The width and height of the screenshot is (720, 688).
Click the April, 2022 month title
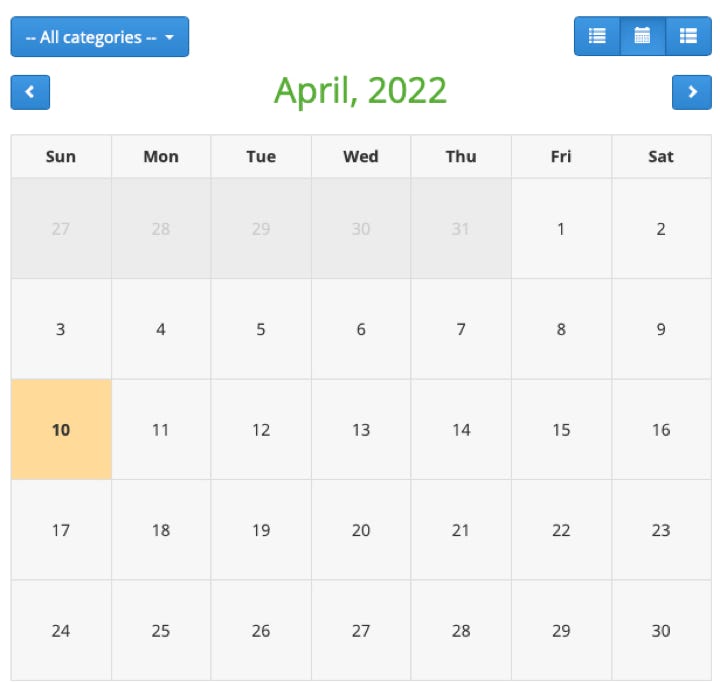pos(360,90)
